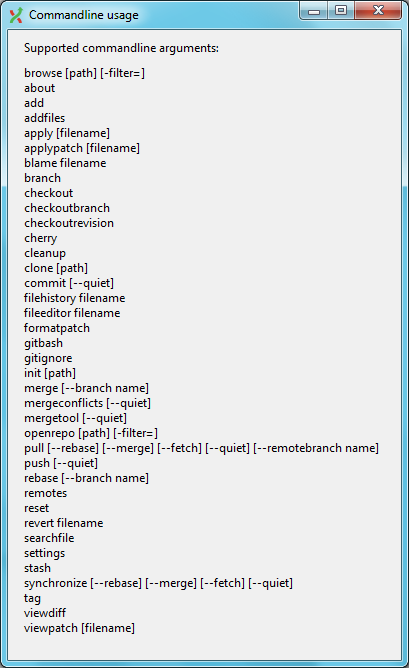
Task: Select the 'checkoutrevision' argument line
Action: tap(69, 223)
